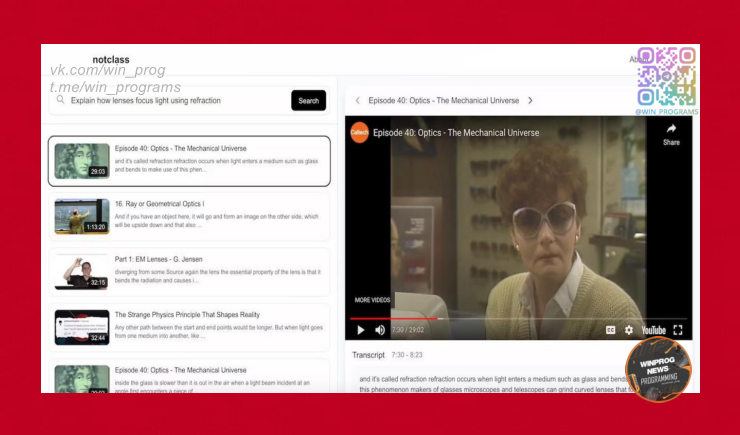Click the Transcript label
The image size is (740, 435).
368,355
